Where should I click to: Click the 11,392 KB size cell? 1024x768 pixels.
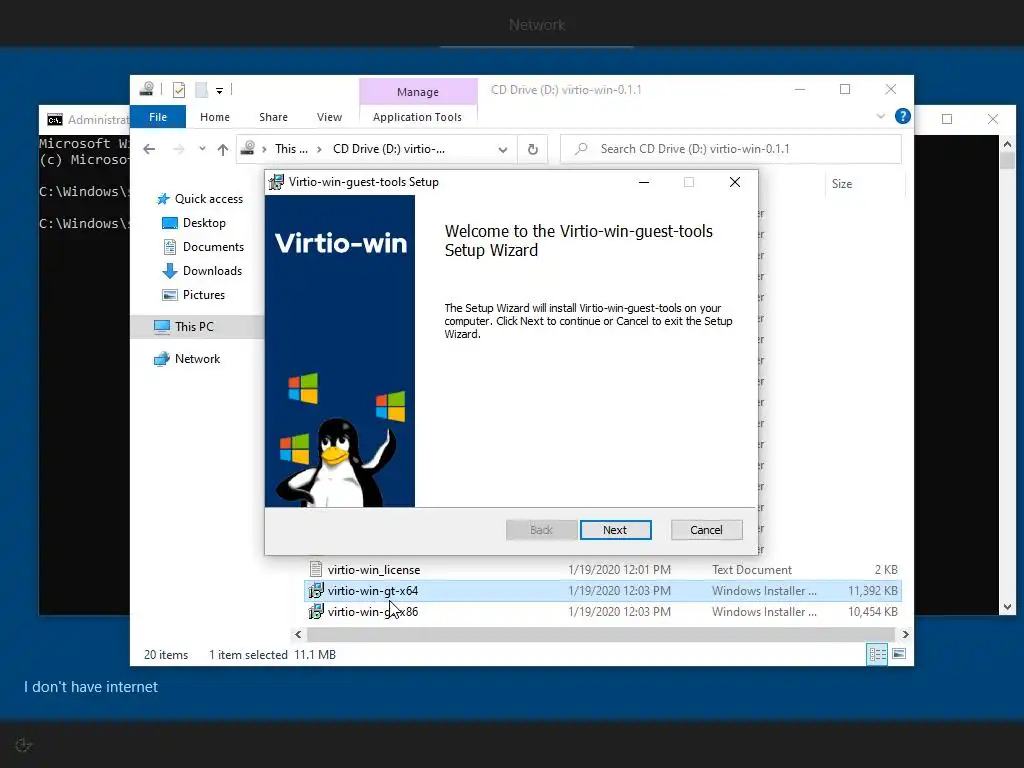click(872, 590)
